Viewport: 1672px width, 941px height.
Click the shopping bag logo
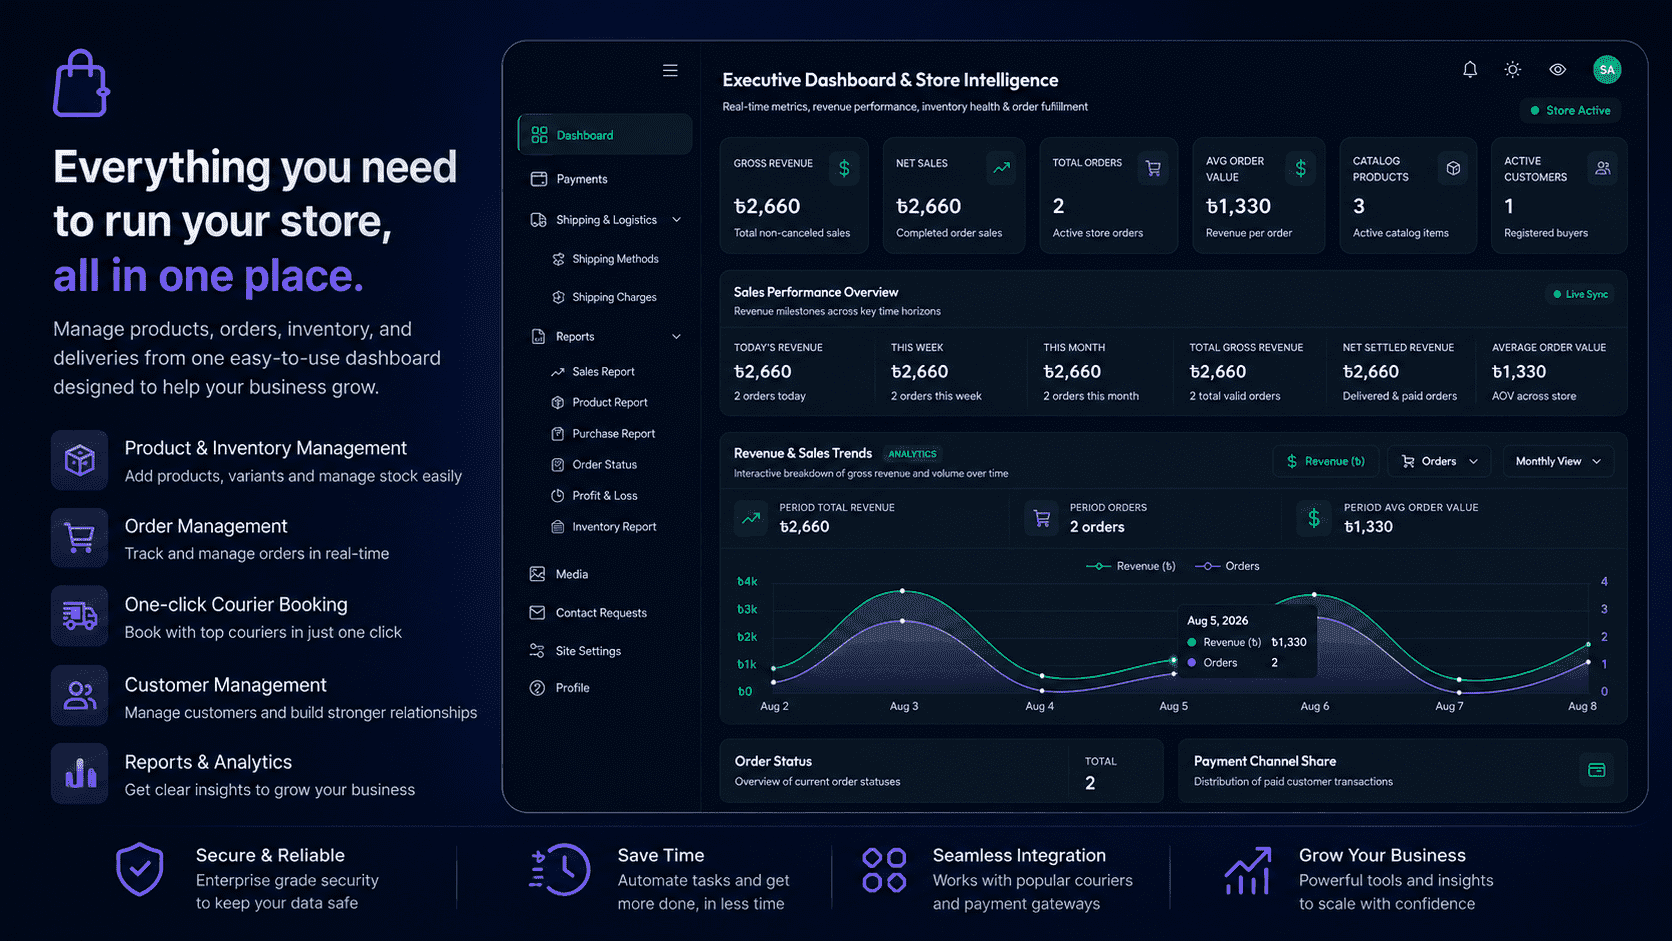pyautogui.click(x=81, y=84)
